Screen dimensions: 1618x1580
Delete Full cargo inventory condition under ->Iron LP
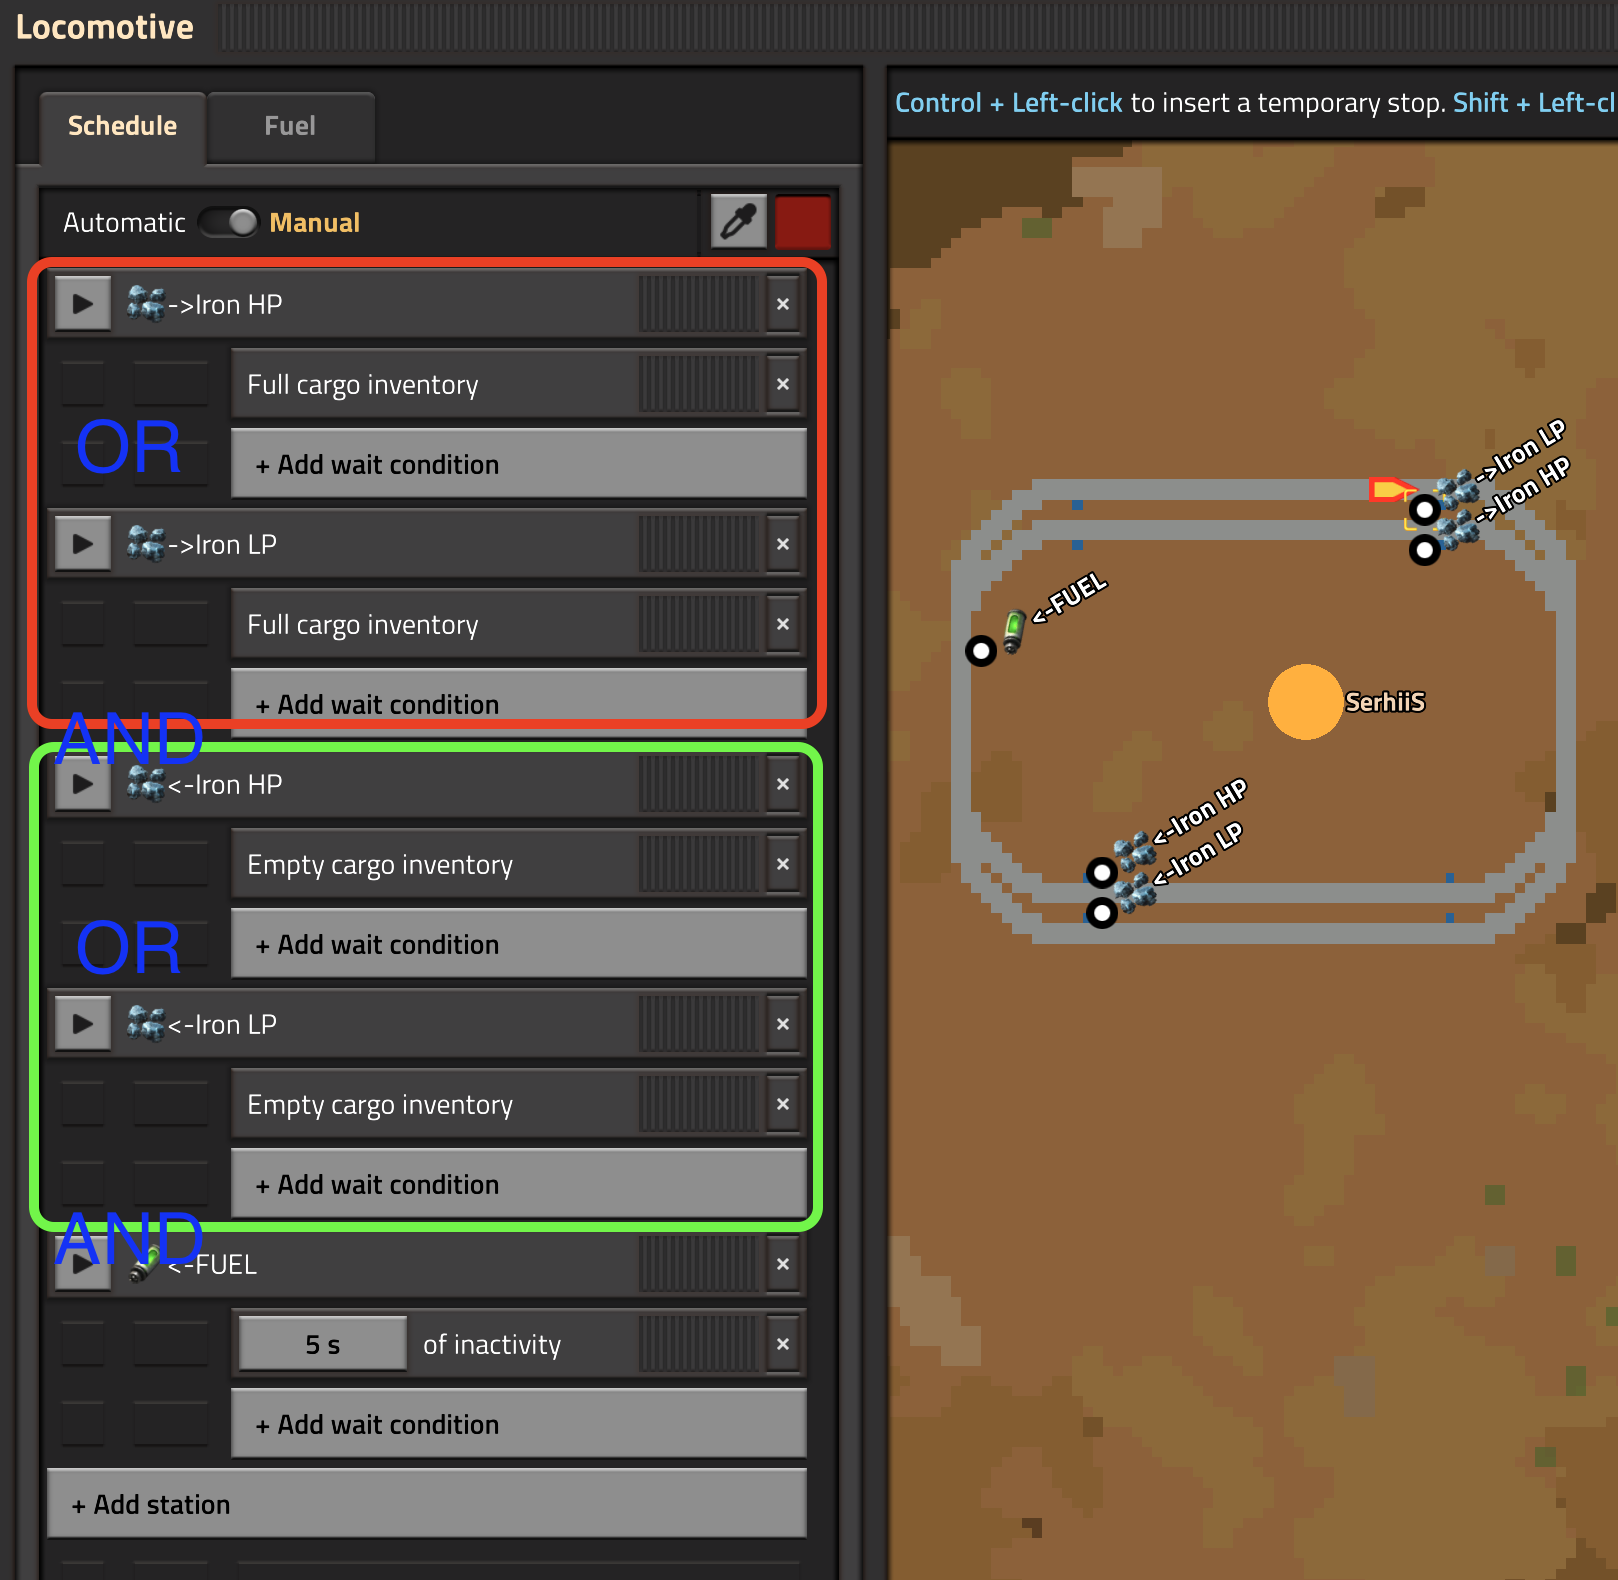click(x=783, y=624)
